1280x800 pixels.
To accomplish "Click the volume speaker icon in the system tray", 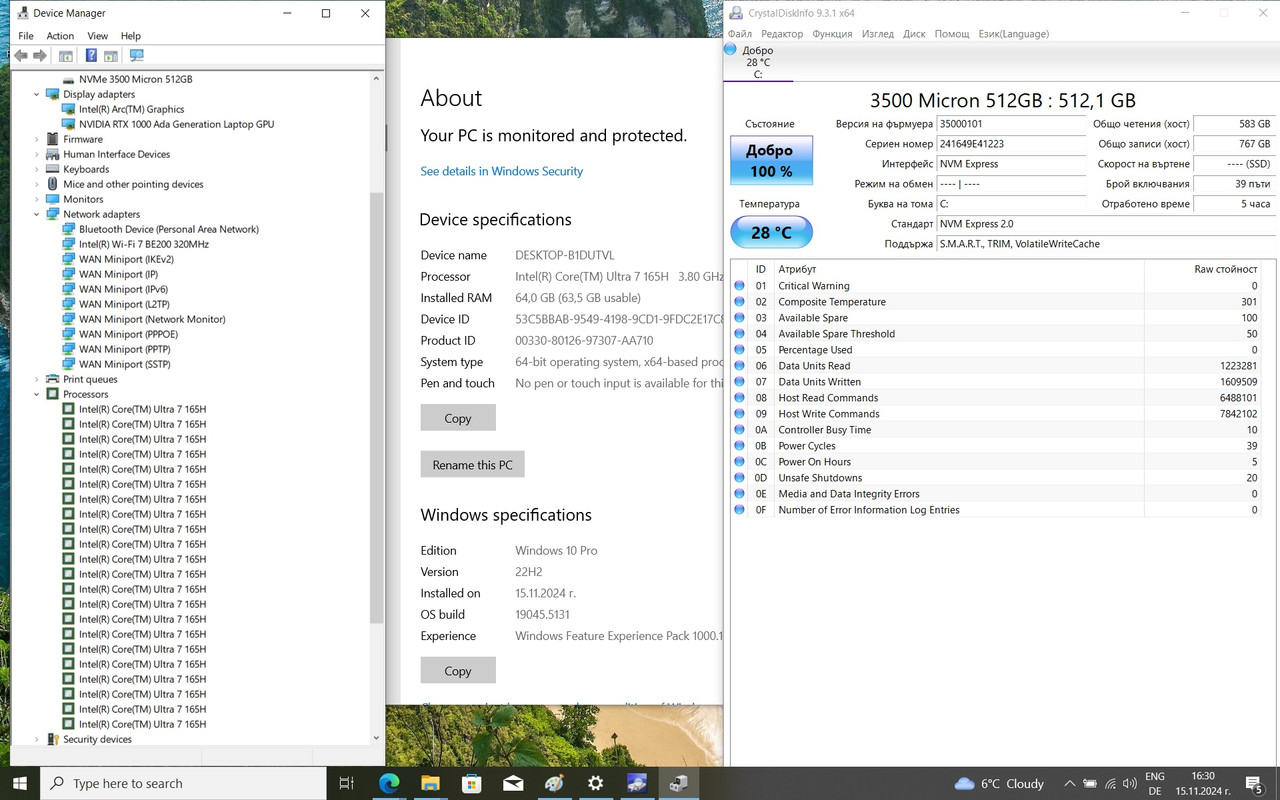I will [x=1129, y=783].
